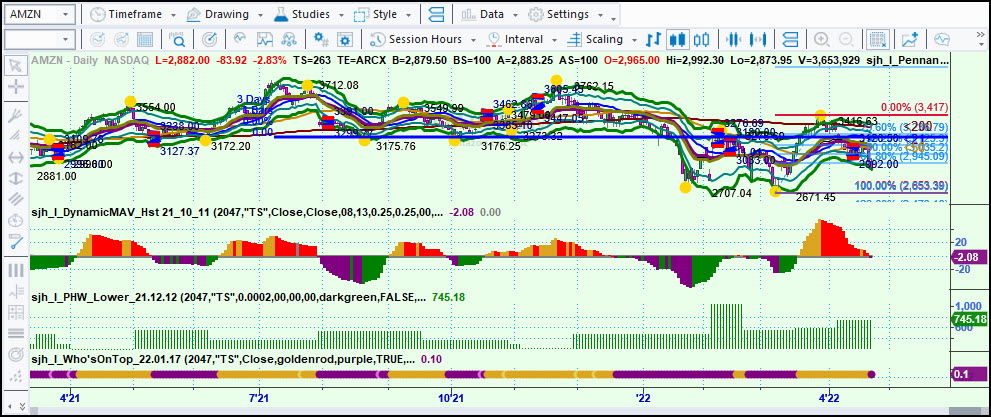The image size is (991, 417).
Task: Decrease bar spacing
Action: [x=733, y=39]
